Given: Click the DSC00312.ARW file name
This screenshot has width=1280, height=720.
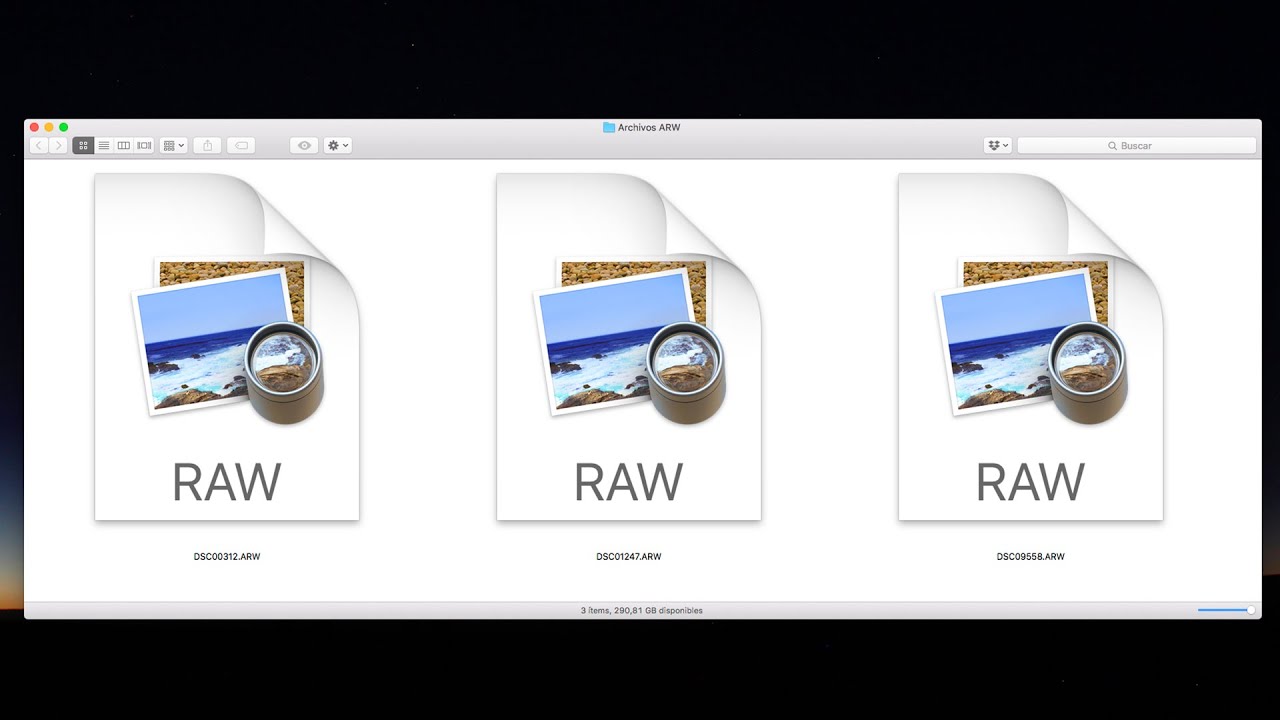Looking at the screenshot, I should (x=227, y=556).
